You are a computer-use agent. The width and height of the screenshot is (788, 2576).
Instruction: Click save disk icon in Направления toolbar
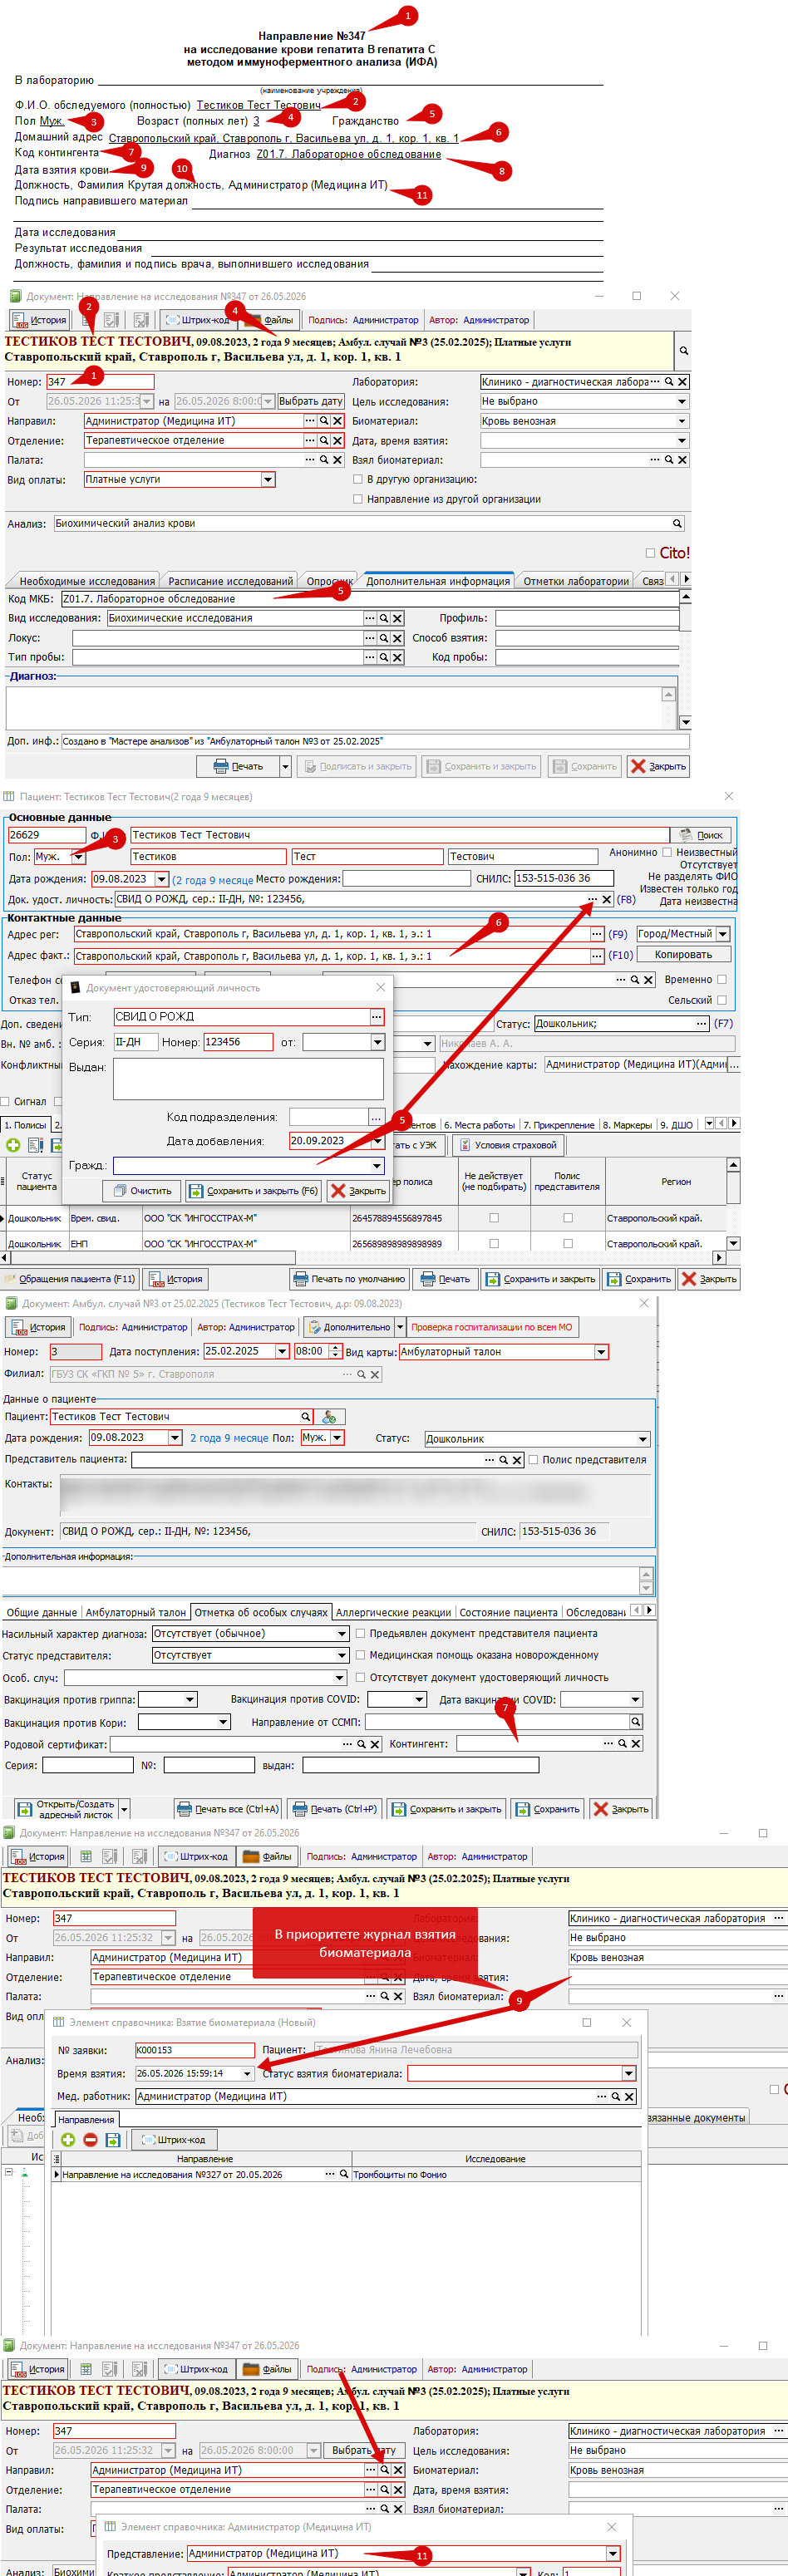112,2139
